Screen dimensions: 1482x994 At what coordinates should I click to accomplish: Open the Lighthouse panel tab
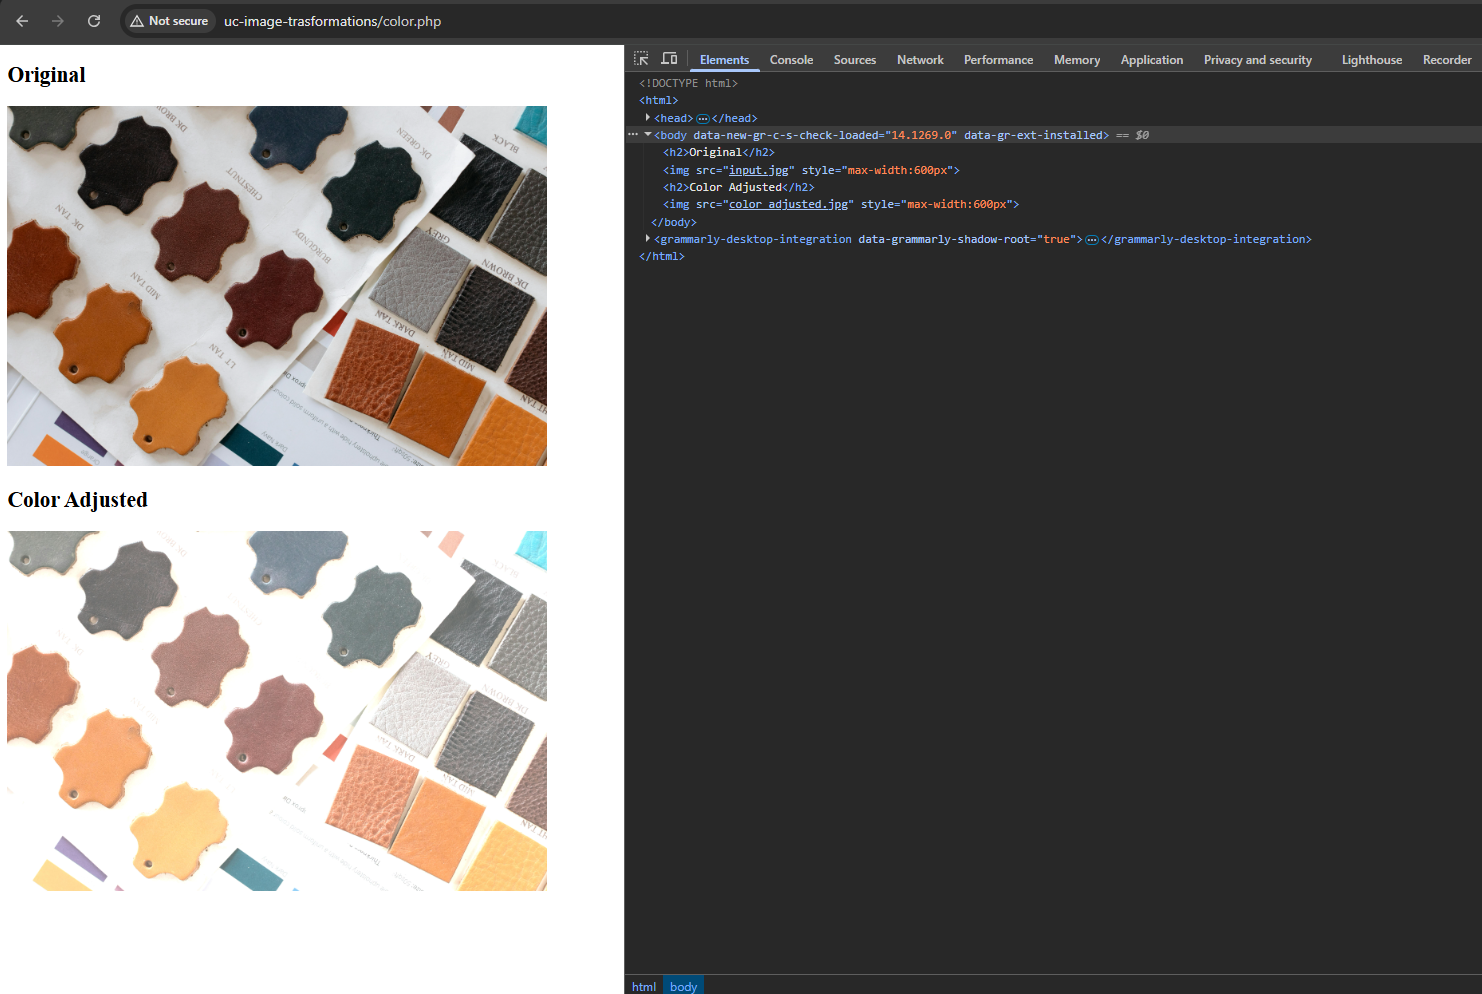click(1371, 59)
